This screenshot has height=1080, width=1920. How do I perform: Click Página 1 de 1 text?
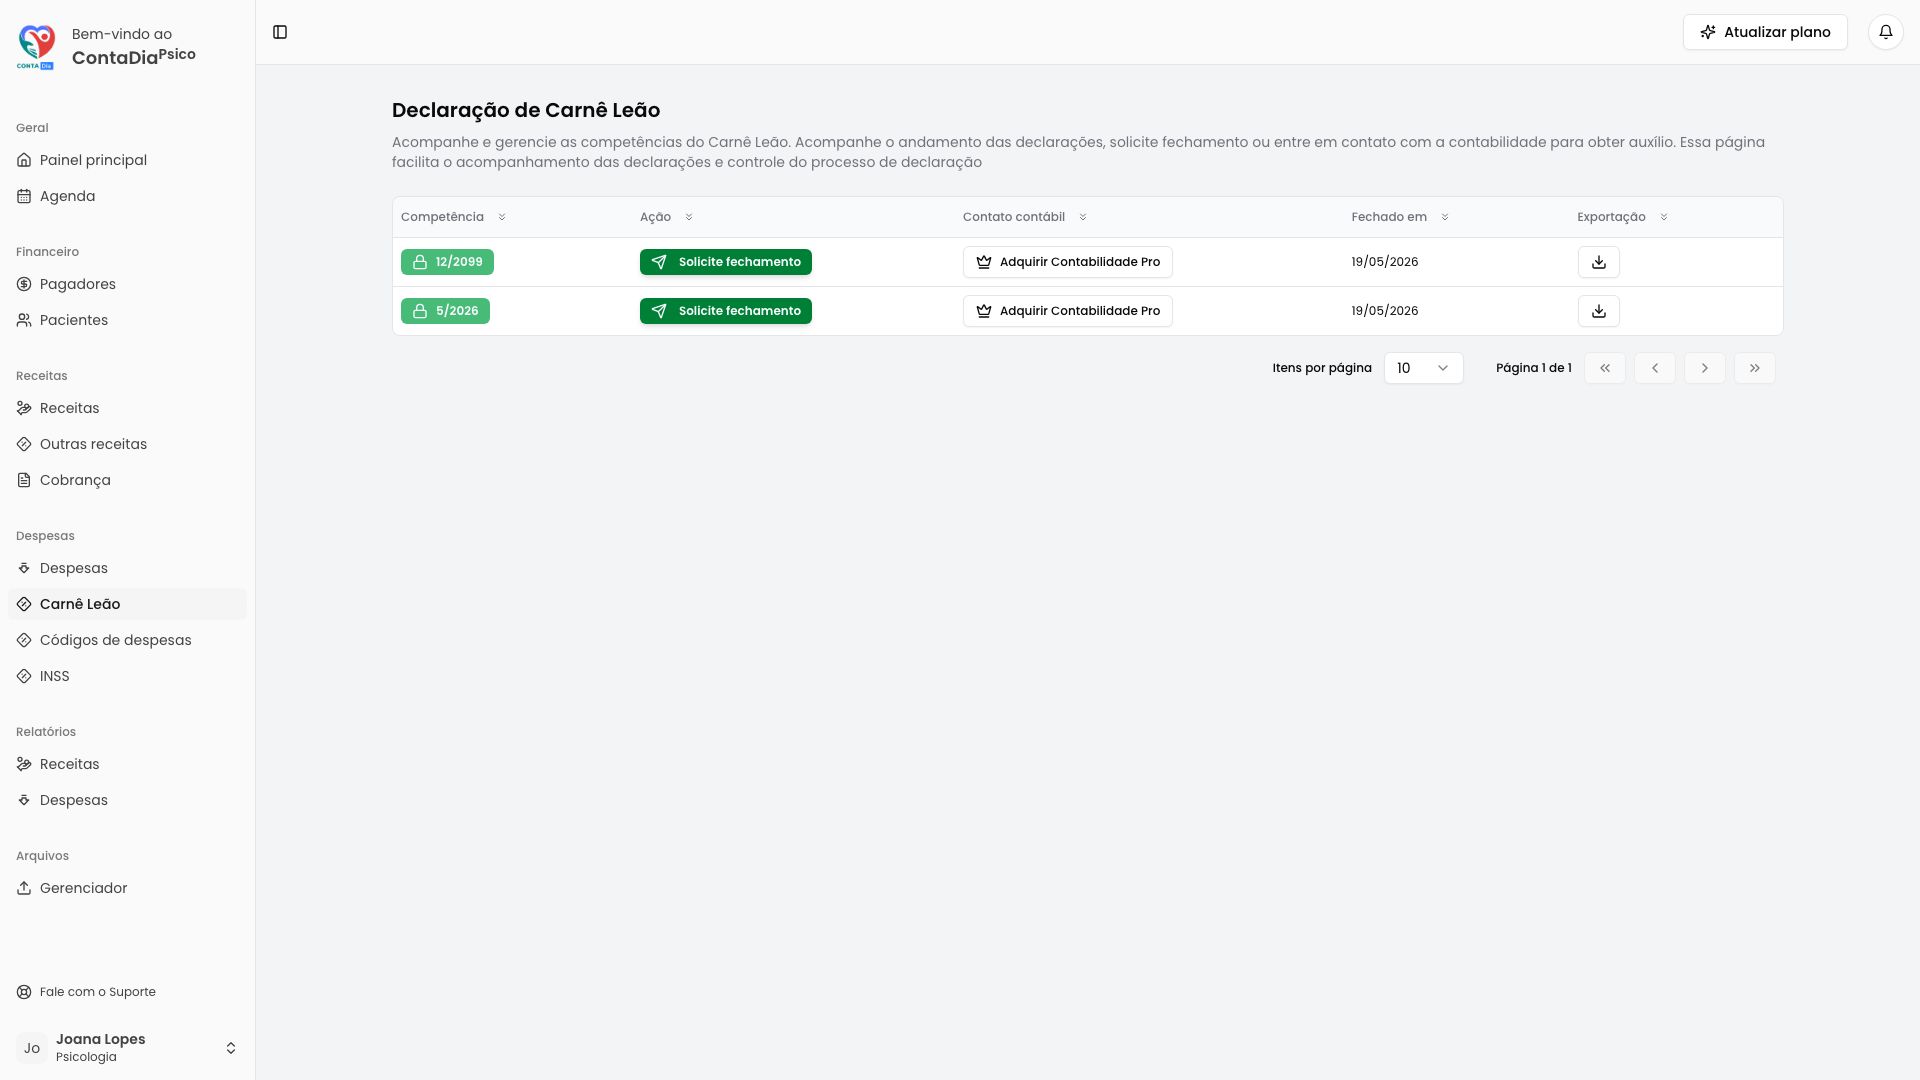click(1533, 368)
